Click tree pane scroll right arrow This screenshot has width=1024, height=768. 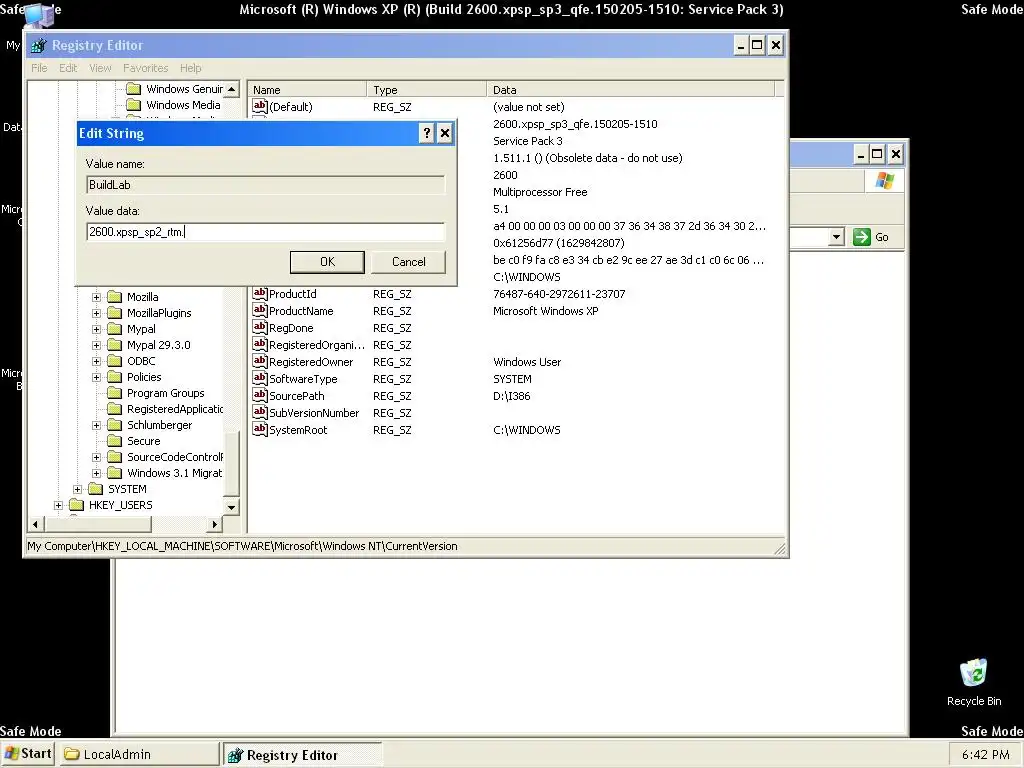[214, 524]
